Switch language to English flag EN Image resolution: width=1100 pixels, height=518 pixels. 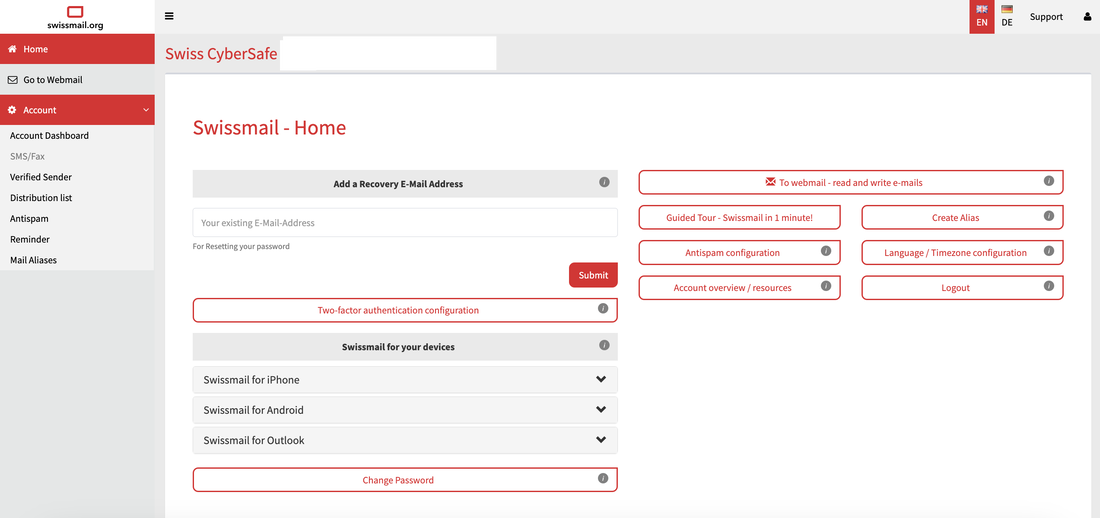coord(981,17)
